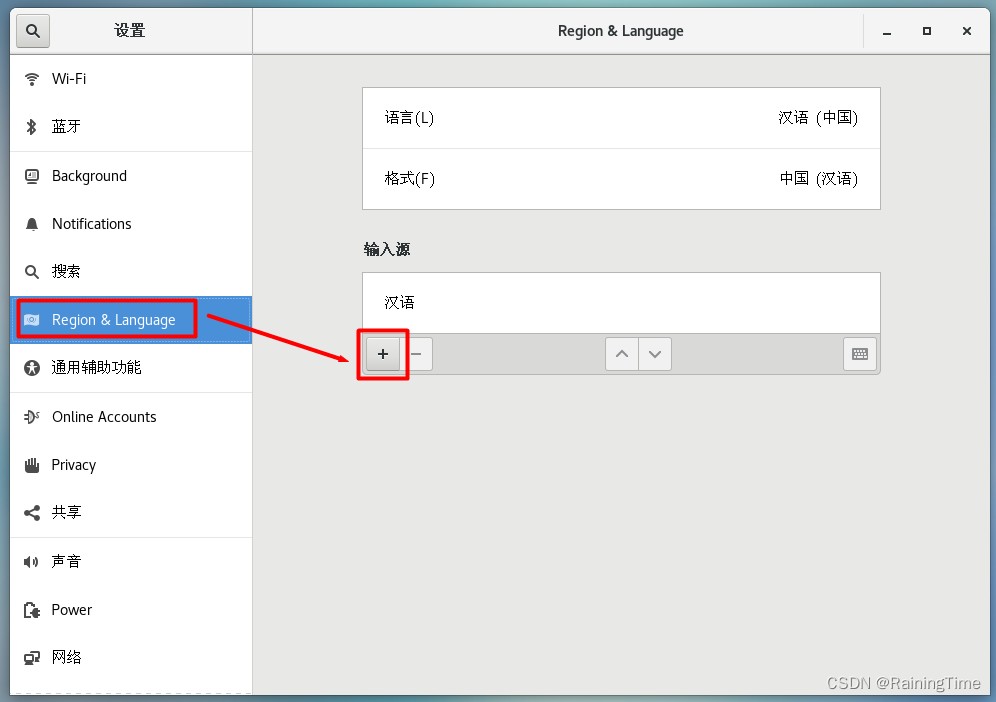996x702 pixels.
Task: Select the 汉语 input source entry
Action: click(x=621, y=303)
